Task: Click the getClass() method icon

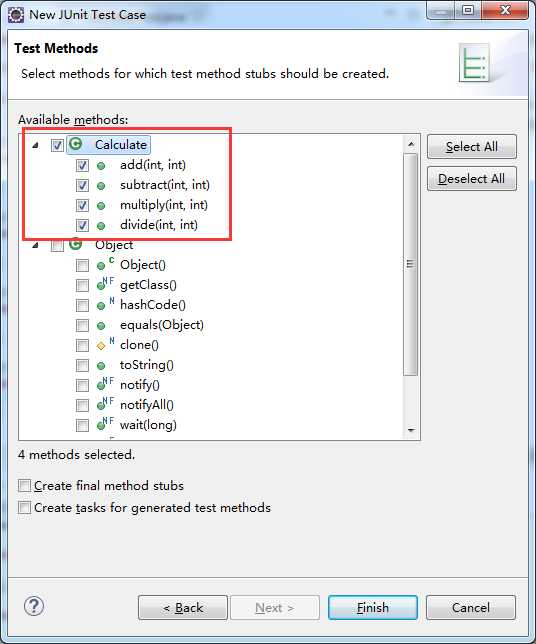Action: click(105, 284)
